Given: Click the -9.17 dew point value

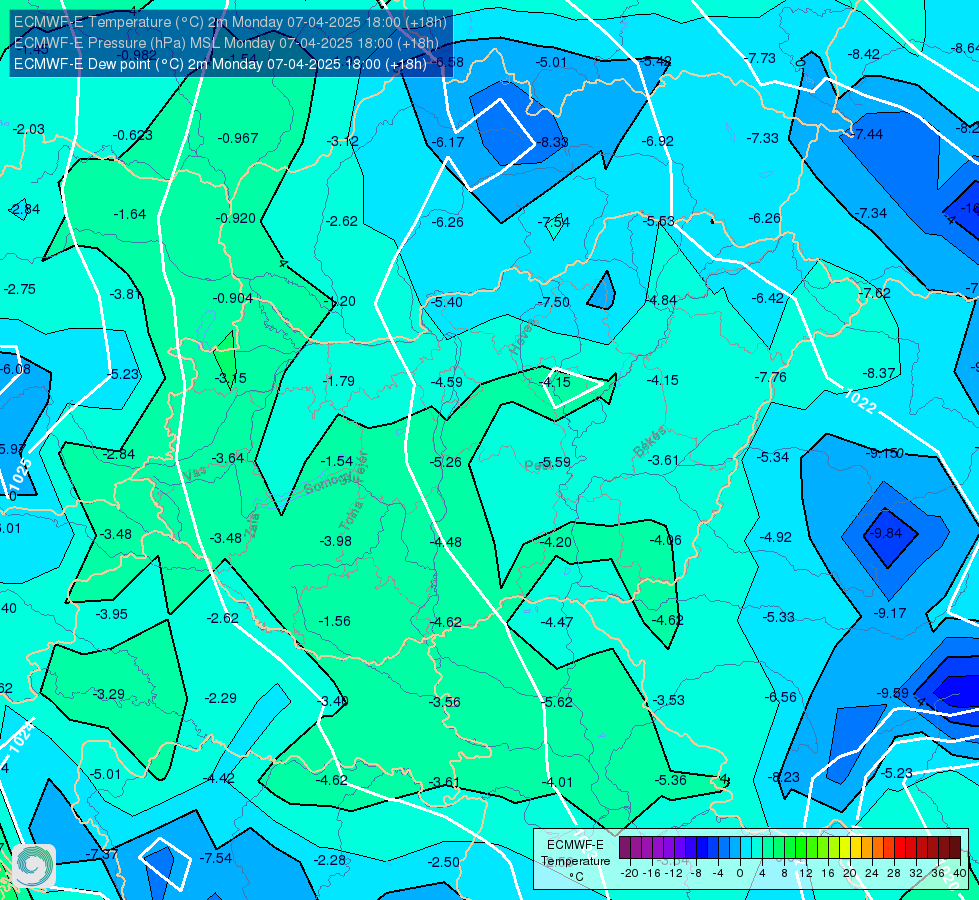Looking at the screenshot, I should click(x=889, y=613).
